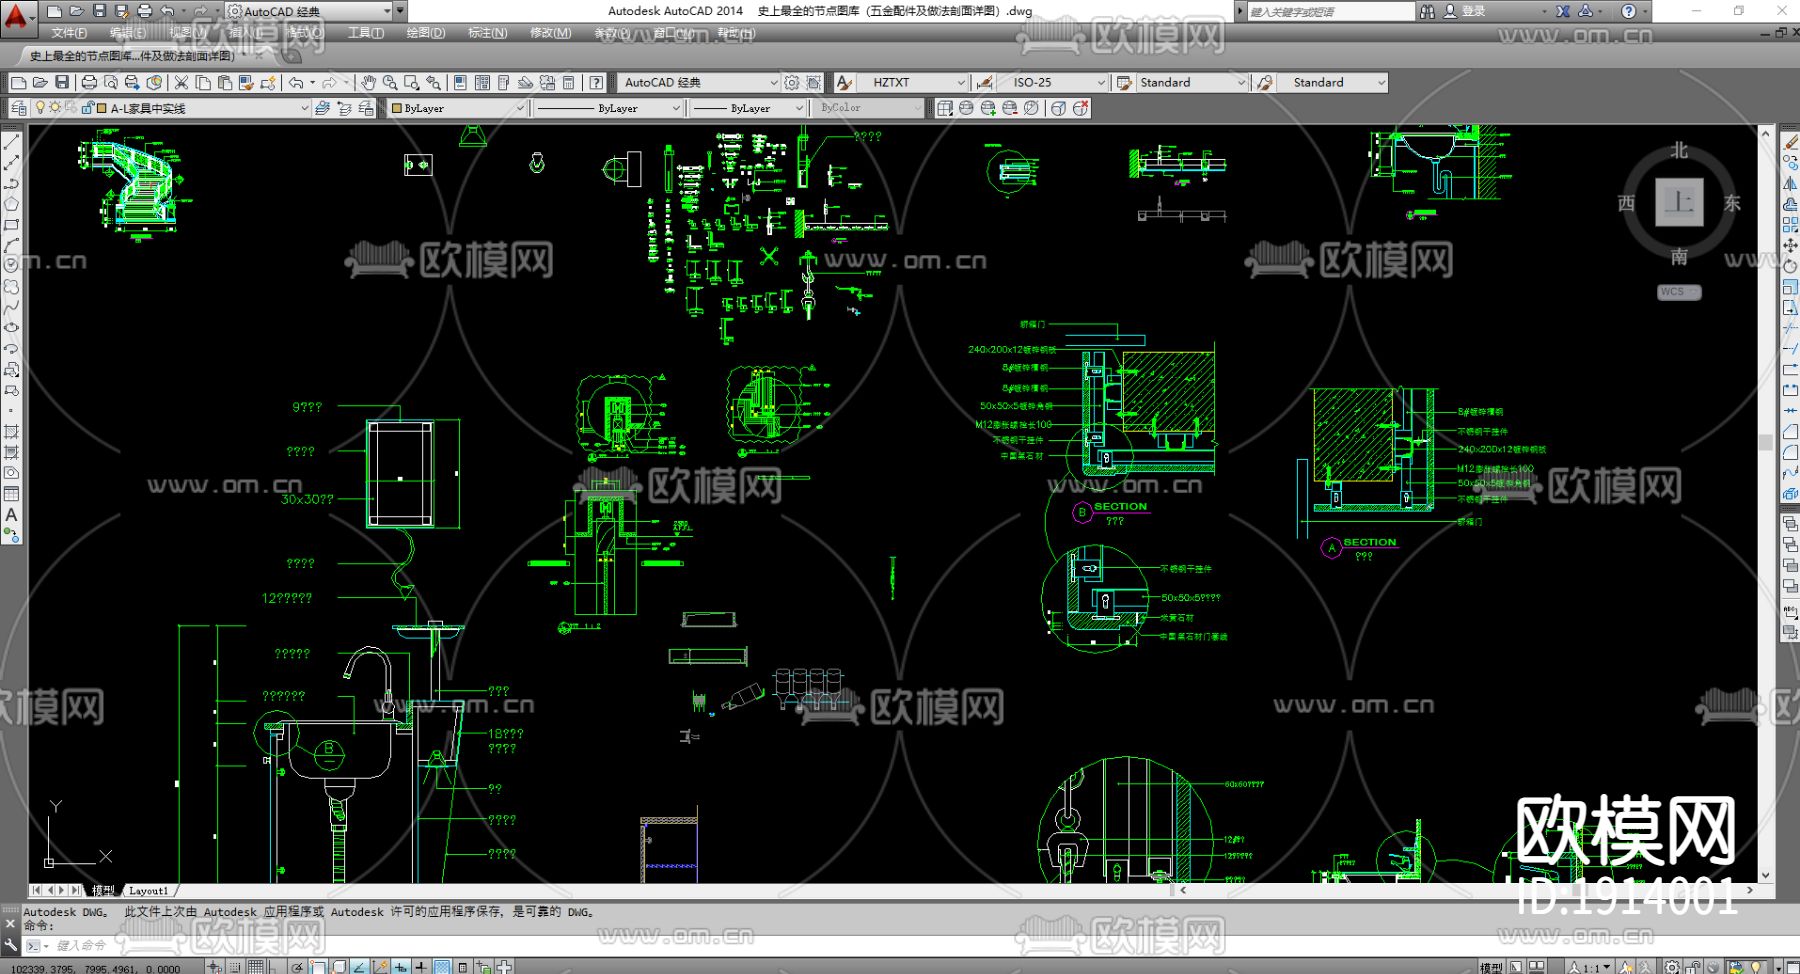Click the Multileader Style icon
This screenshot has height=974, width=1800.
[1265, 82]
